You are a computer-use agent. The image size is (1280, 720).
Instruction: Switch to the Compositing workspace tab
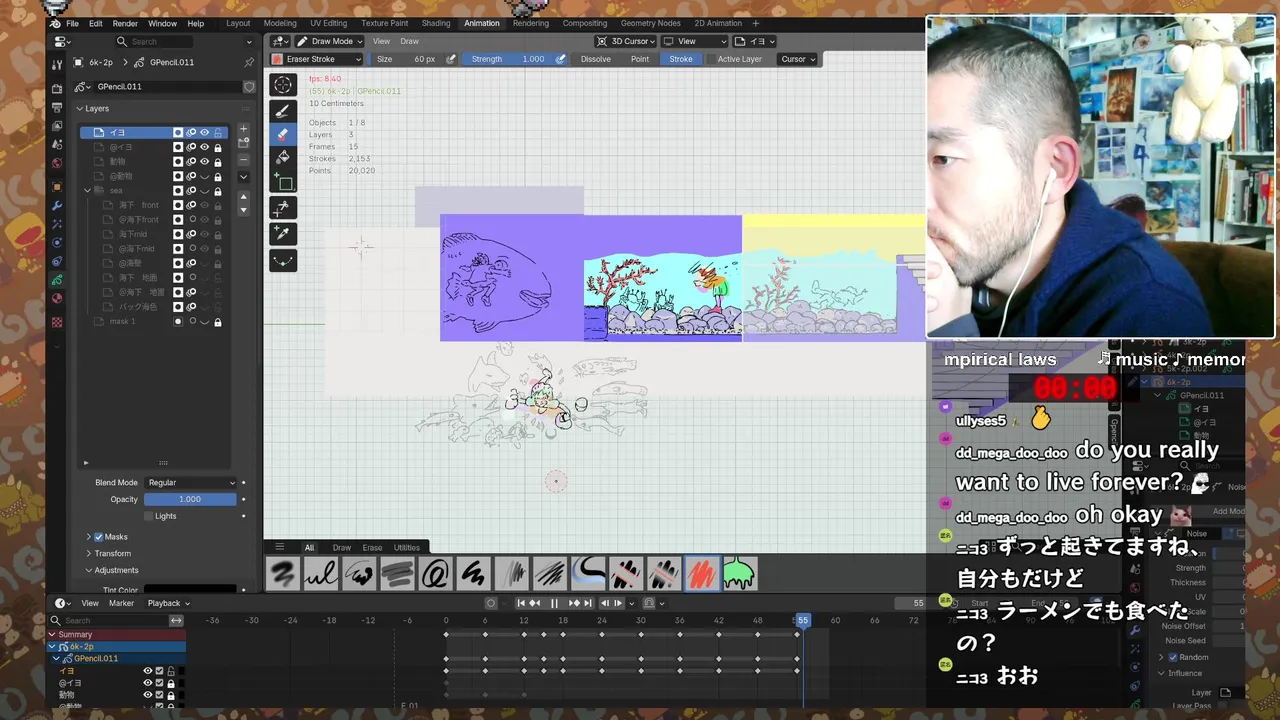pos(585,23)
